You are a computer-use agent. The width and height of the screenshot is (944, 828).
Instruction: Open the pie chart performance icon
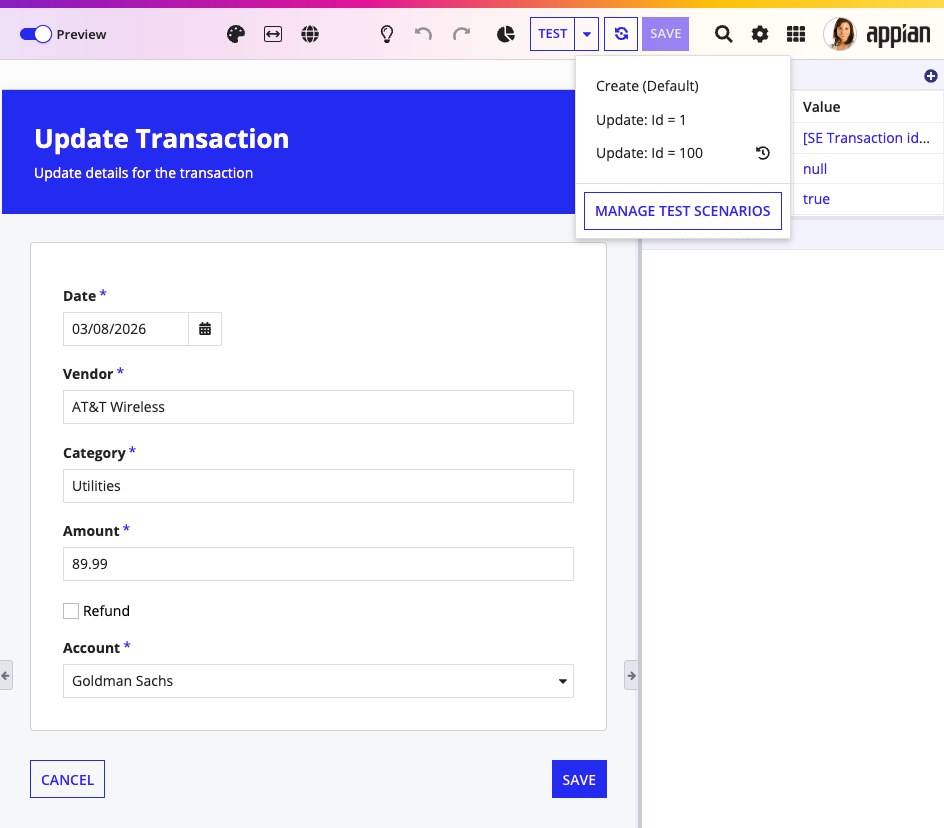506,34
